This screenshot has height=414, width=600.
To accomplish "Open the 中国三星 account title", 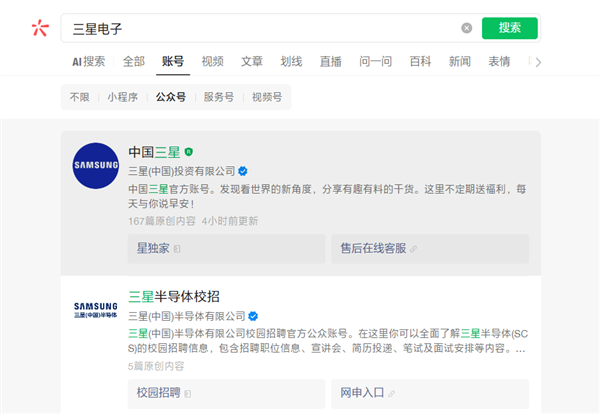I will point(154,152).
